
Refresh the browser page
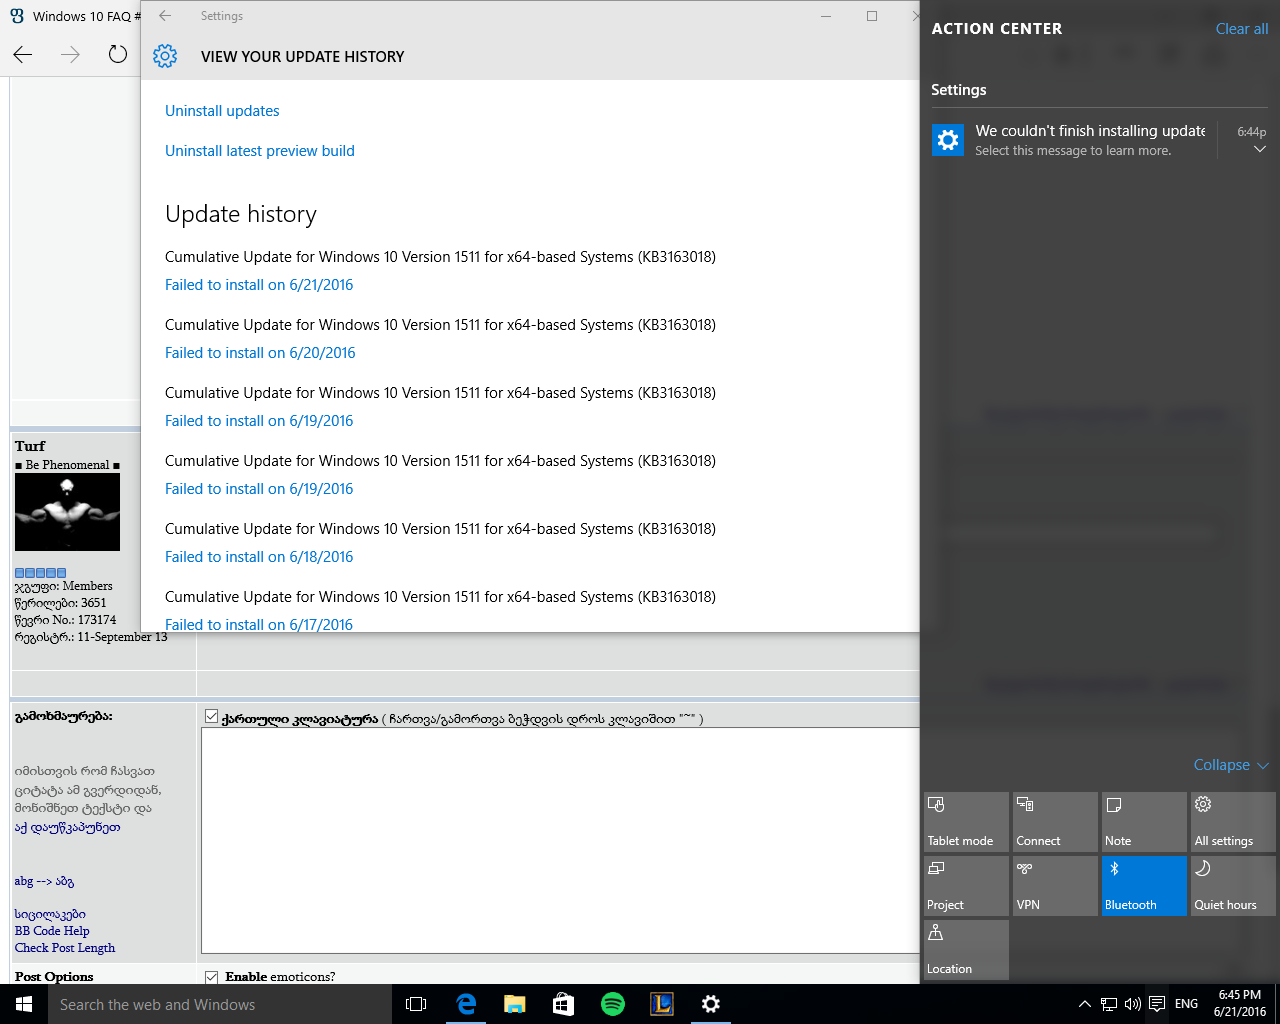(x=118, y=55)
